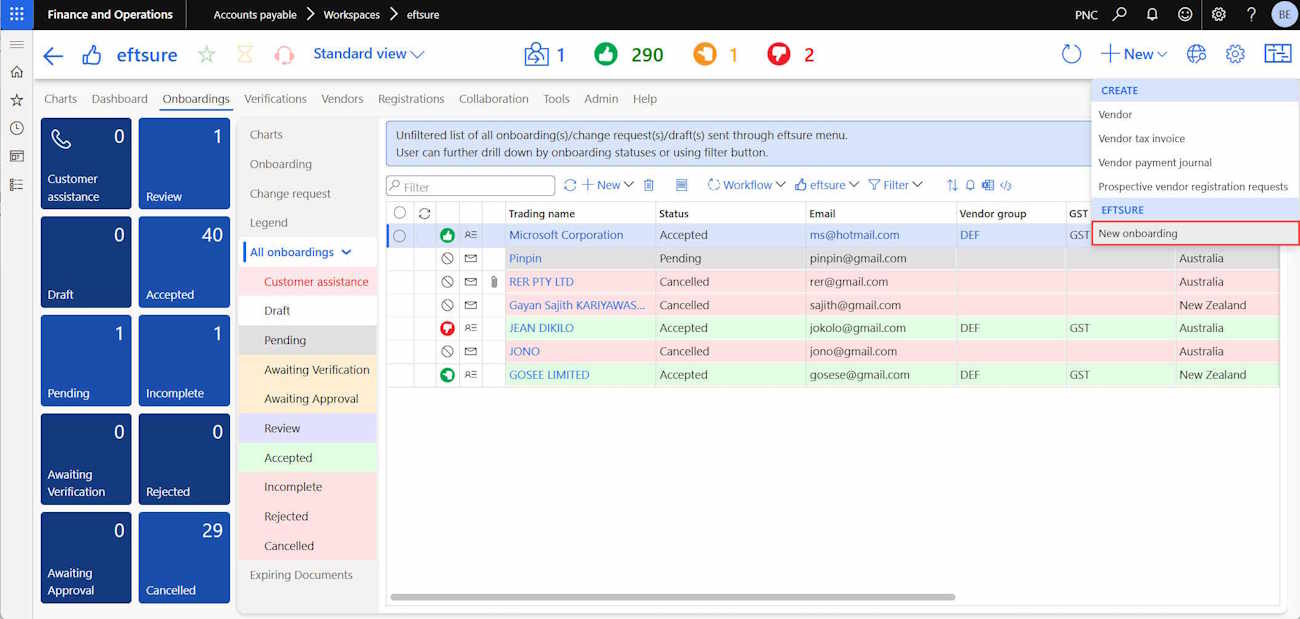Open Modules list icon in left sidebar
This screenshot has width=1300, height=619.
[x=16, y=184]
